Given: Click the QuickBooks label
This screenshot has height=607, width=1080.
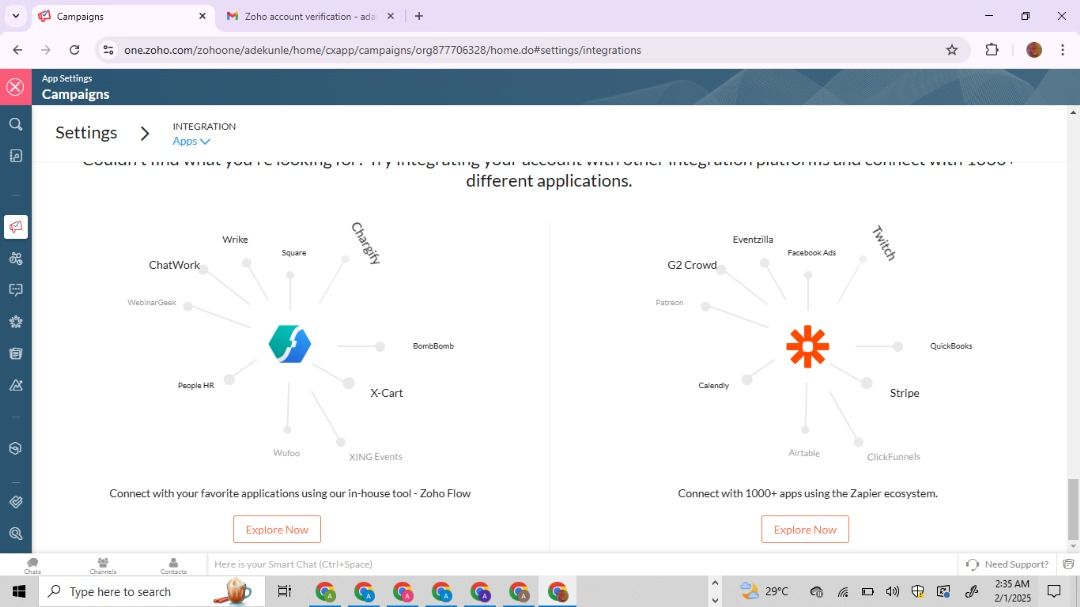Looking at the screenshot, I should tap(951, 346).
